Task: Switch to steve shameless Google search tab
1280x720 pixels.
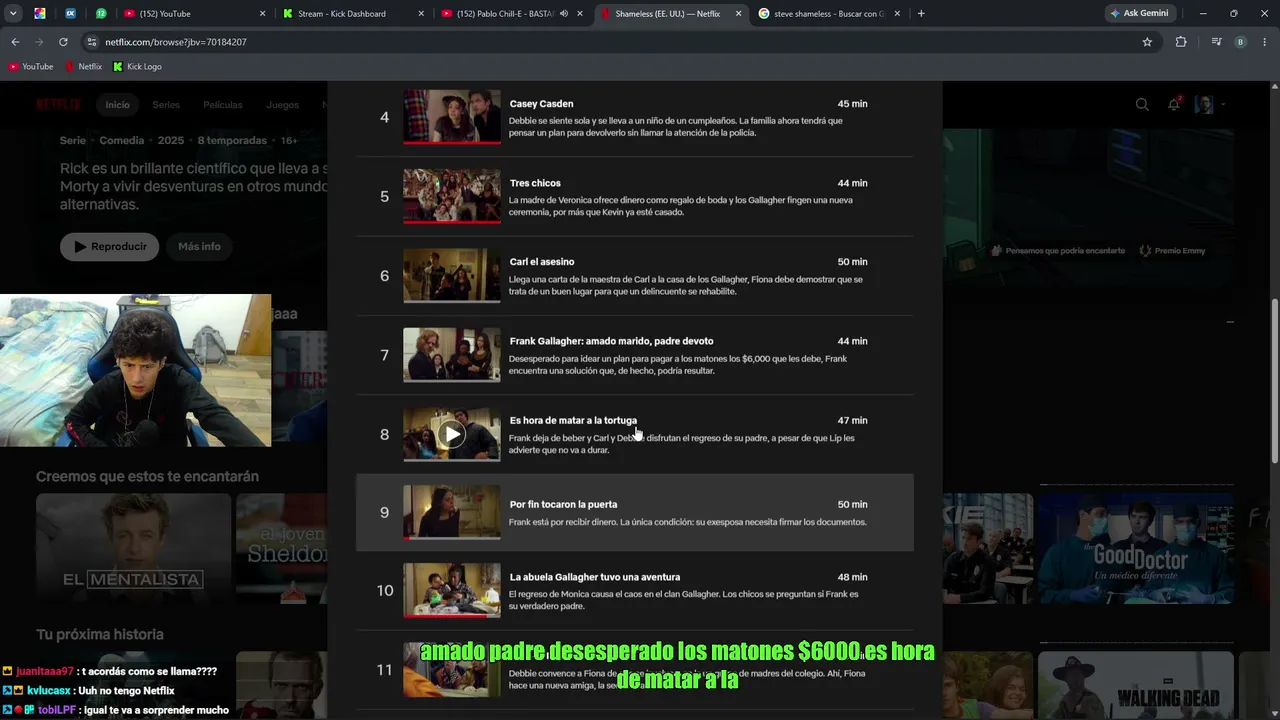Action: tap(828, 14)
